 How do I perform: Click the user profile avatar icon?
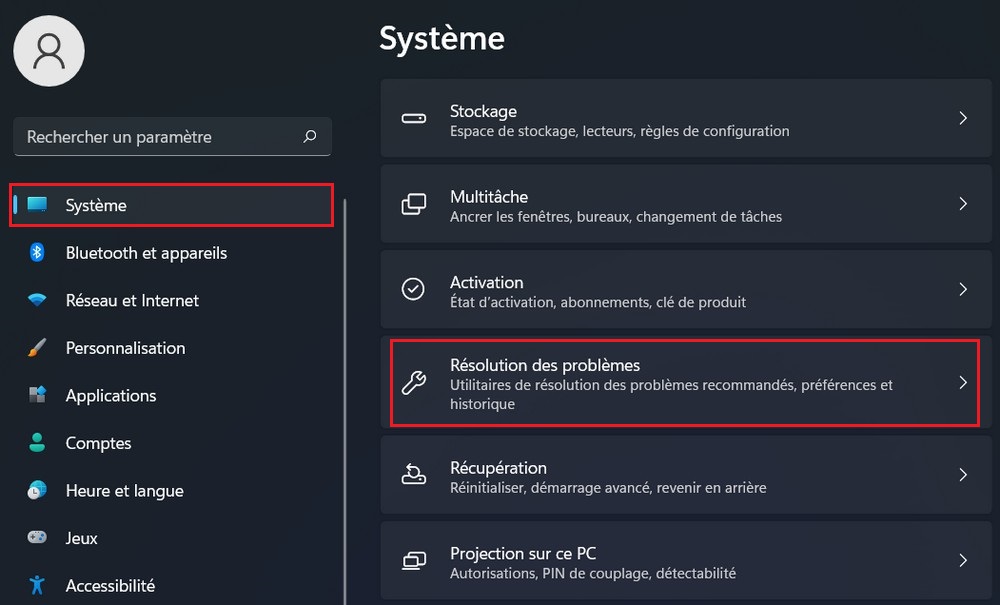pyautogui.click(x=49, y=51)
